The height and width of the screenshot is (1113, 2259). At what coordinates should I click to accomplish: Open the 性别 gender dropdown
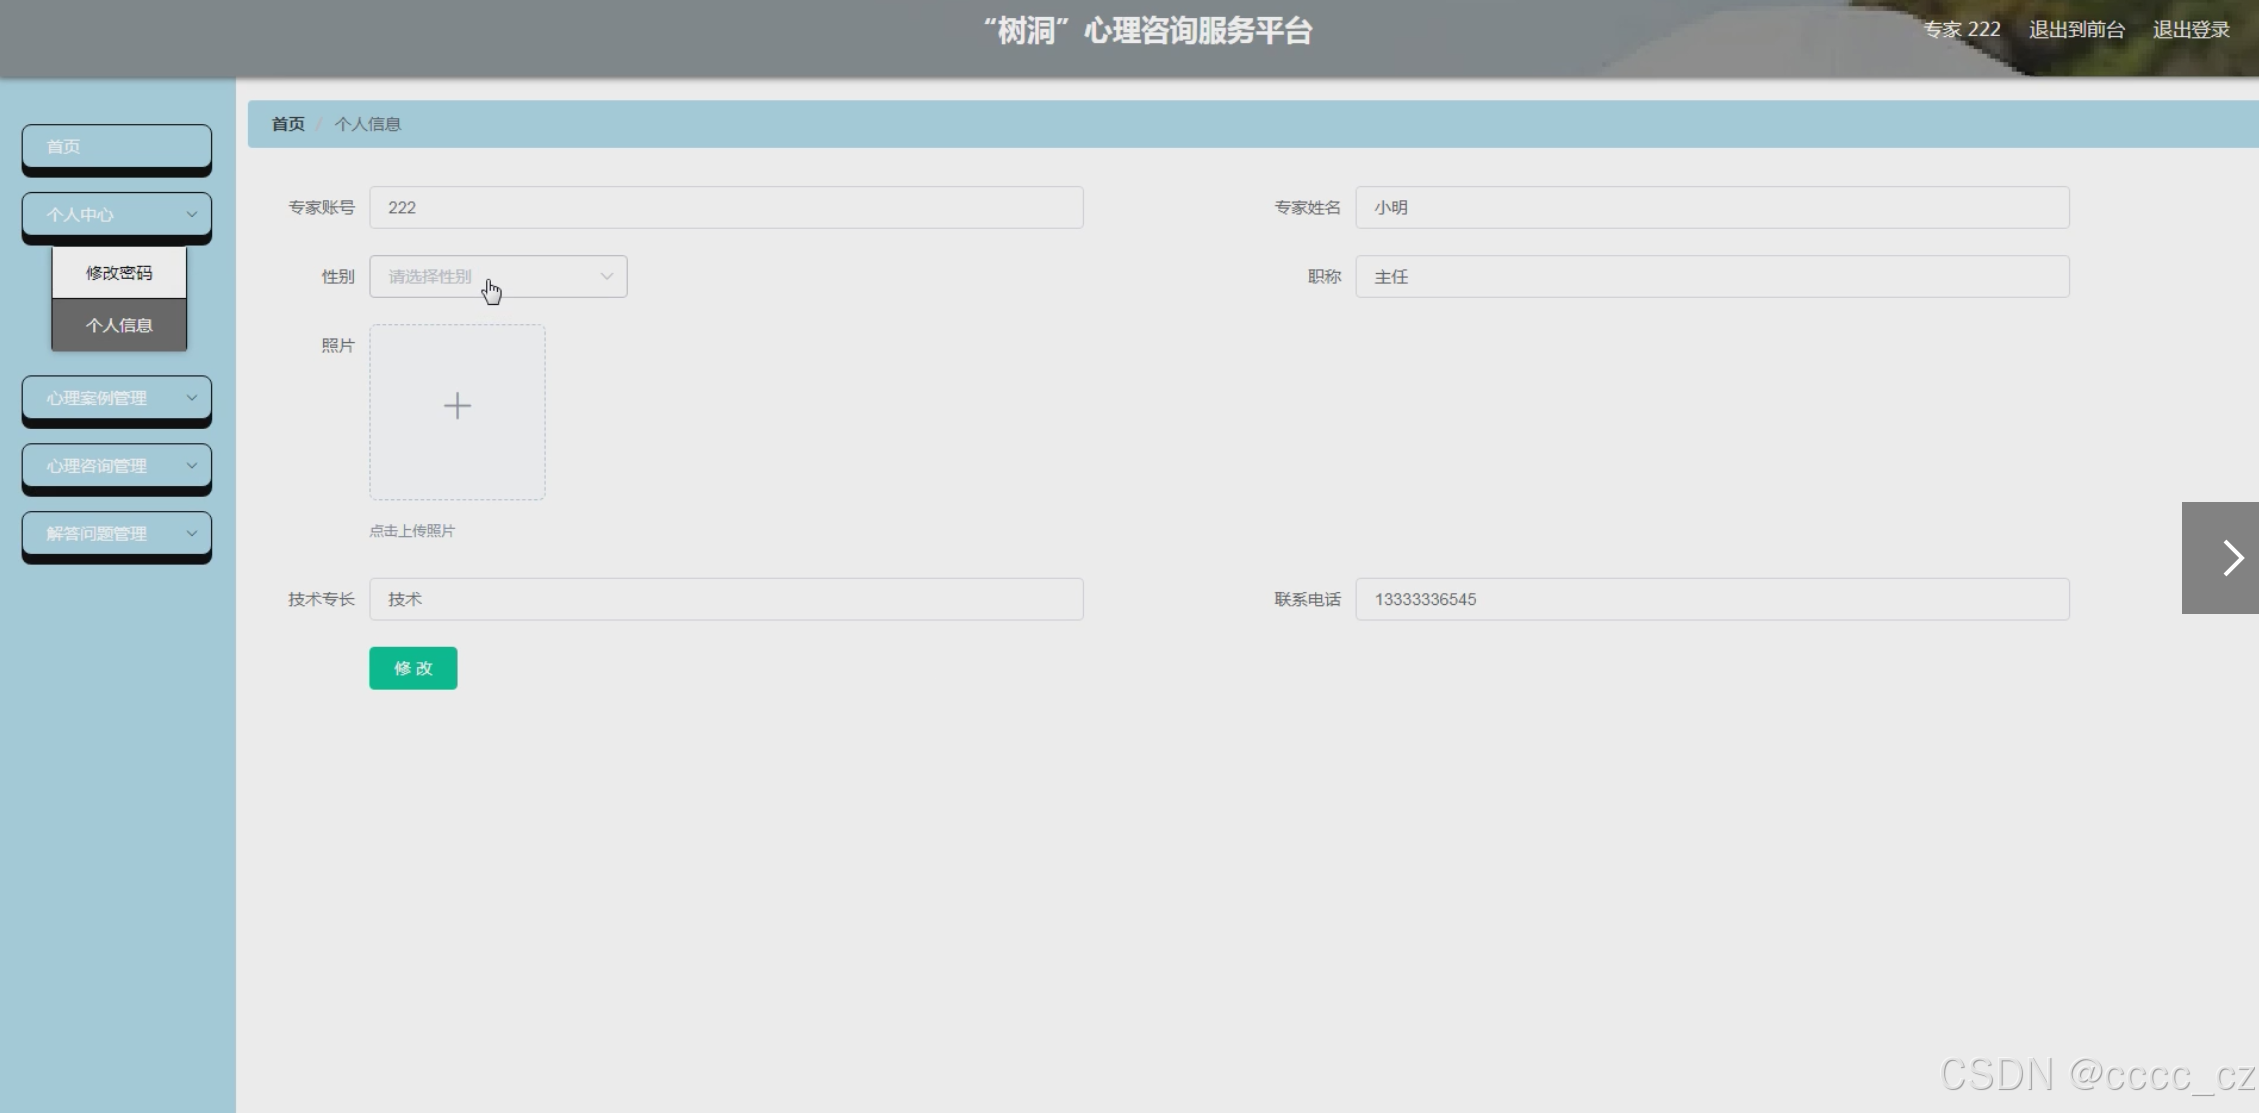click(498, 277)
